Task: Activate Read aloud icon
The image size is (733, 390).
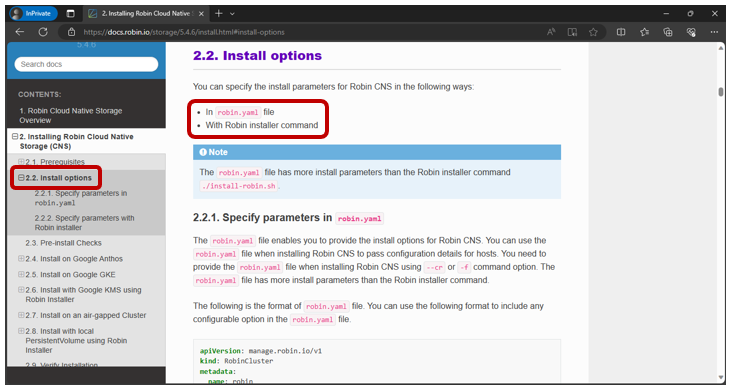Action: pyautogui.click(x=551, y=32)
